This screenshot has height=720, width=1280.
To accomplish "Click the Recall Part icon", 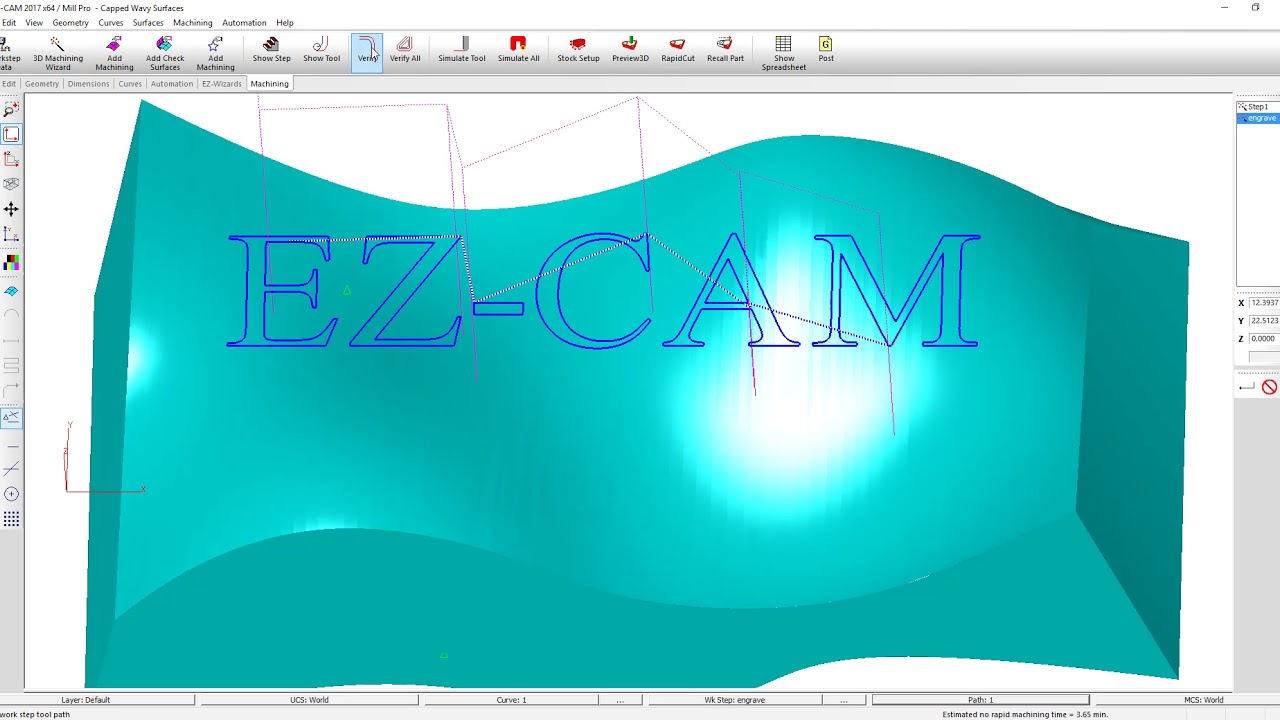I will click(725, 50).
